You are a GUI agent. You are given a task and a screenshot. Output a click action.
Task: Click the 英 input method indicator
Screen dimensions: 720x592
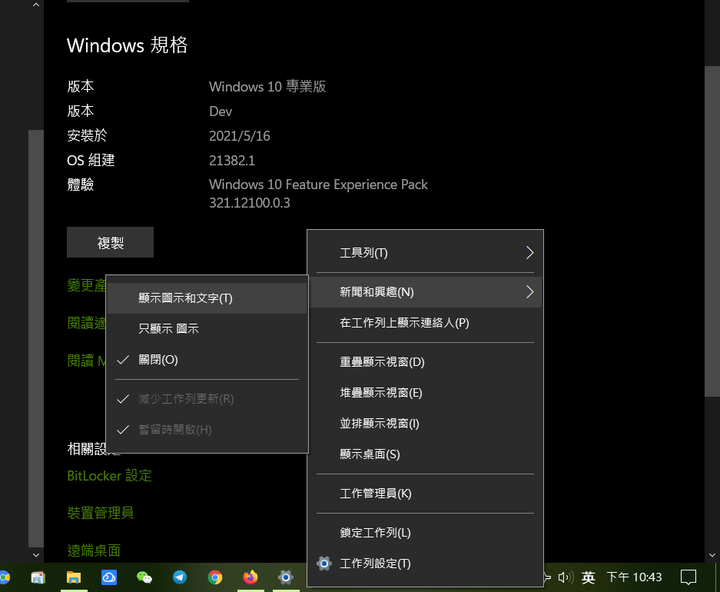pyautogui.click(x=588, y=577)
